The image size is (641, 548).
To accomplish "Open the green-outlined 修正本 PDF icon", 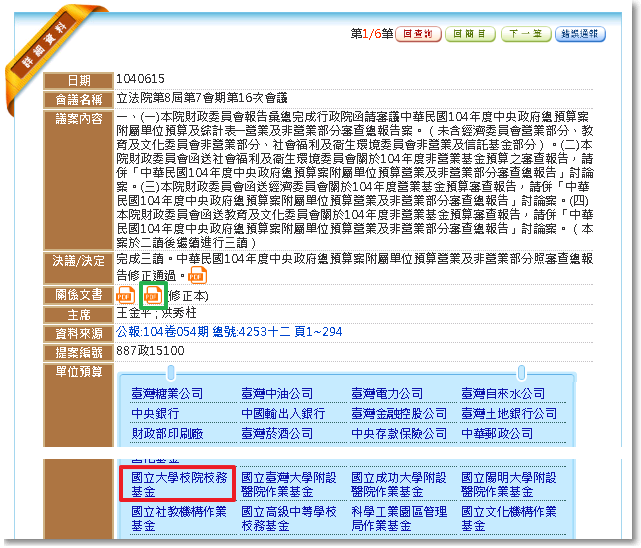I will [153, 295].
